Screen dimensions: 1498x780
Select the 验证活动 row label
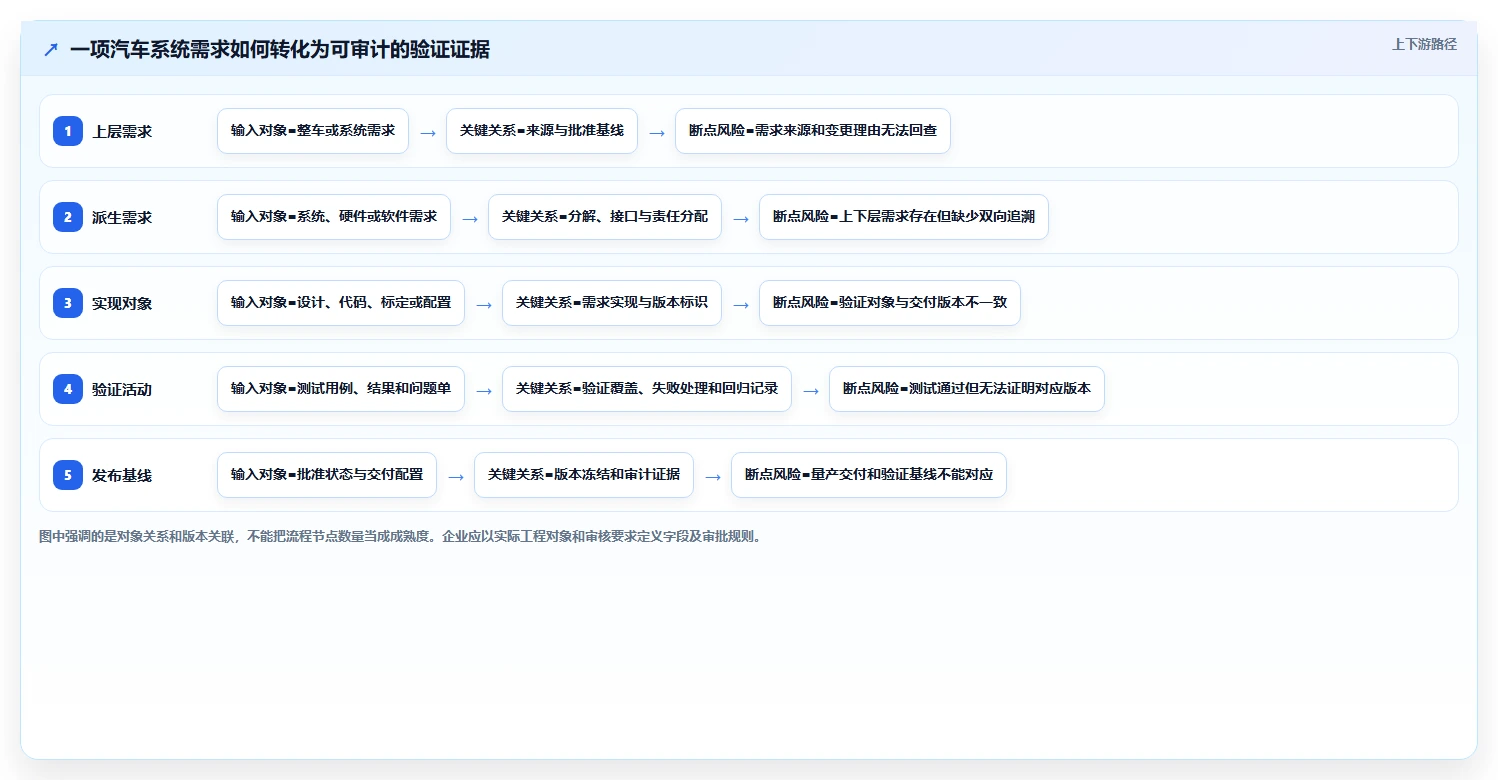click(x=122, y=389)
